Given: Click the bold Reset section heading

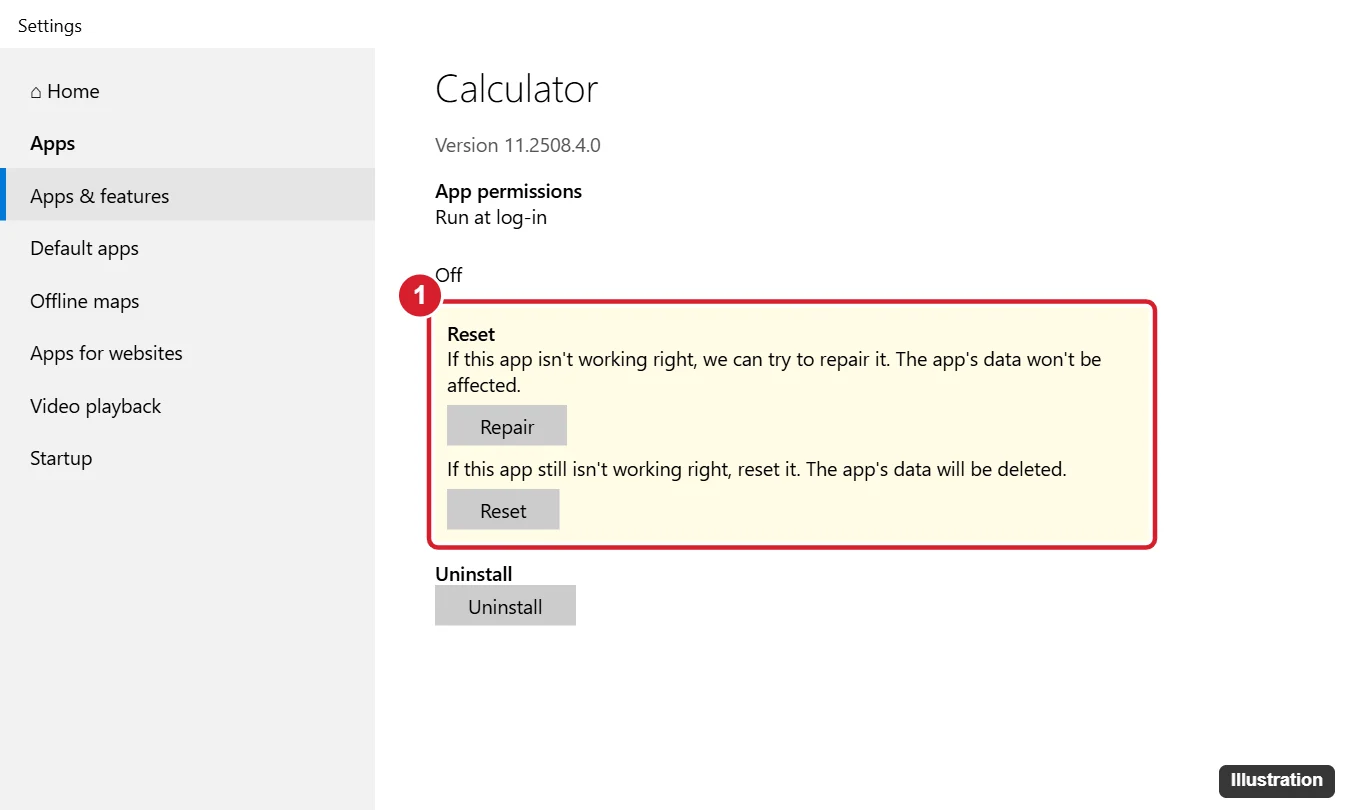Looking at the screenshot, I should click(471, 334).
